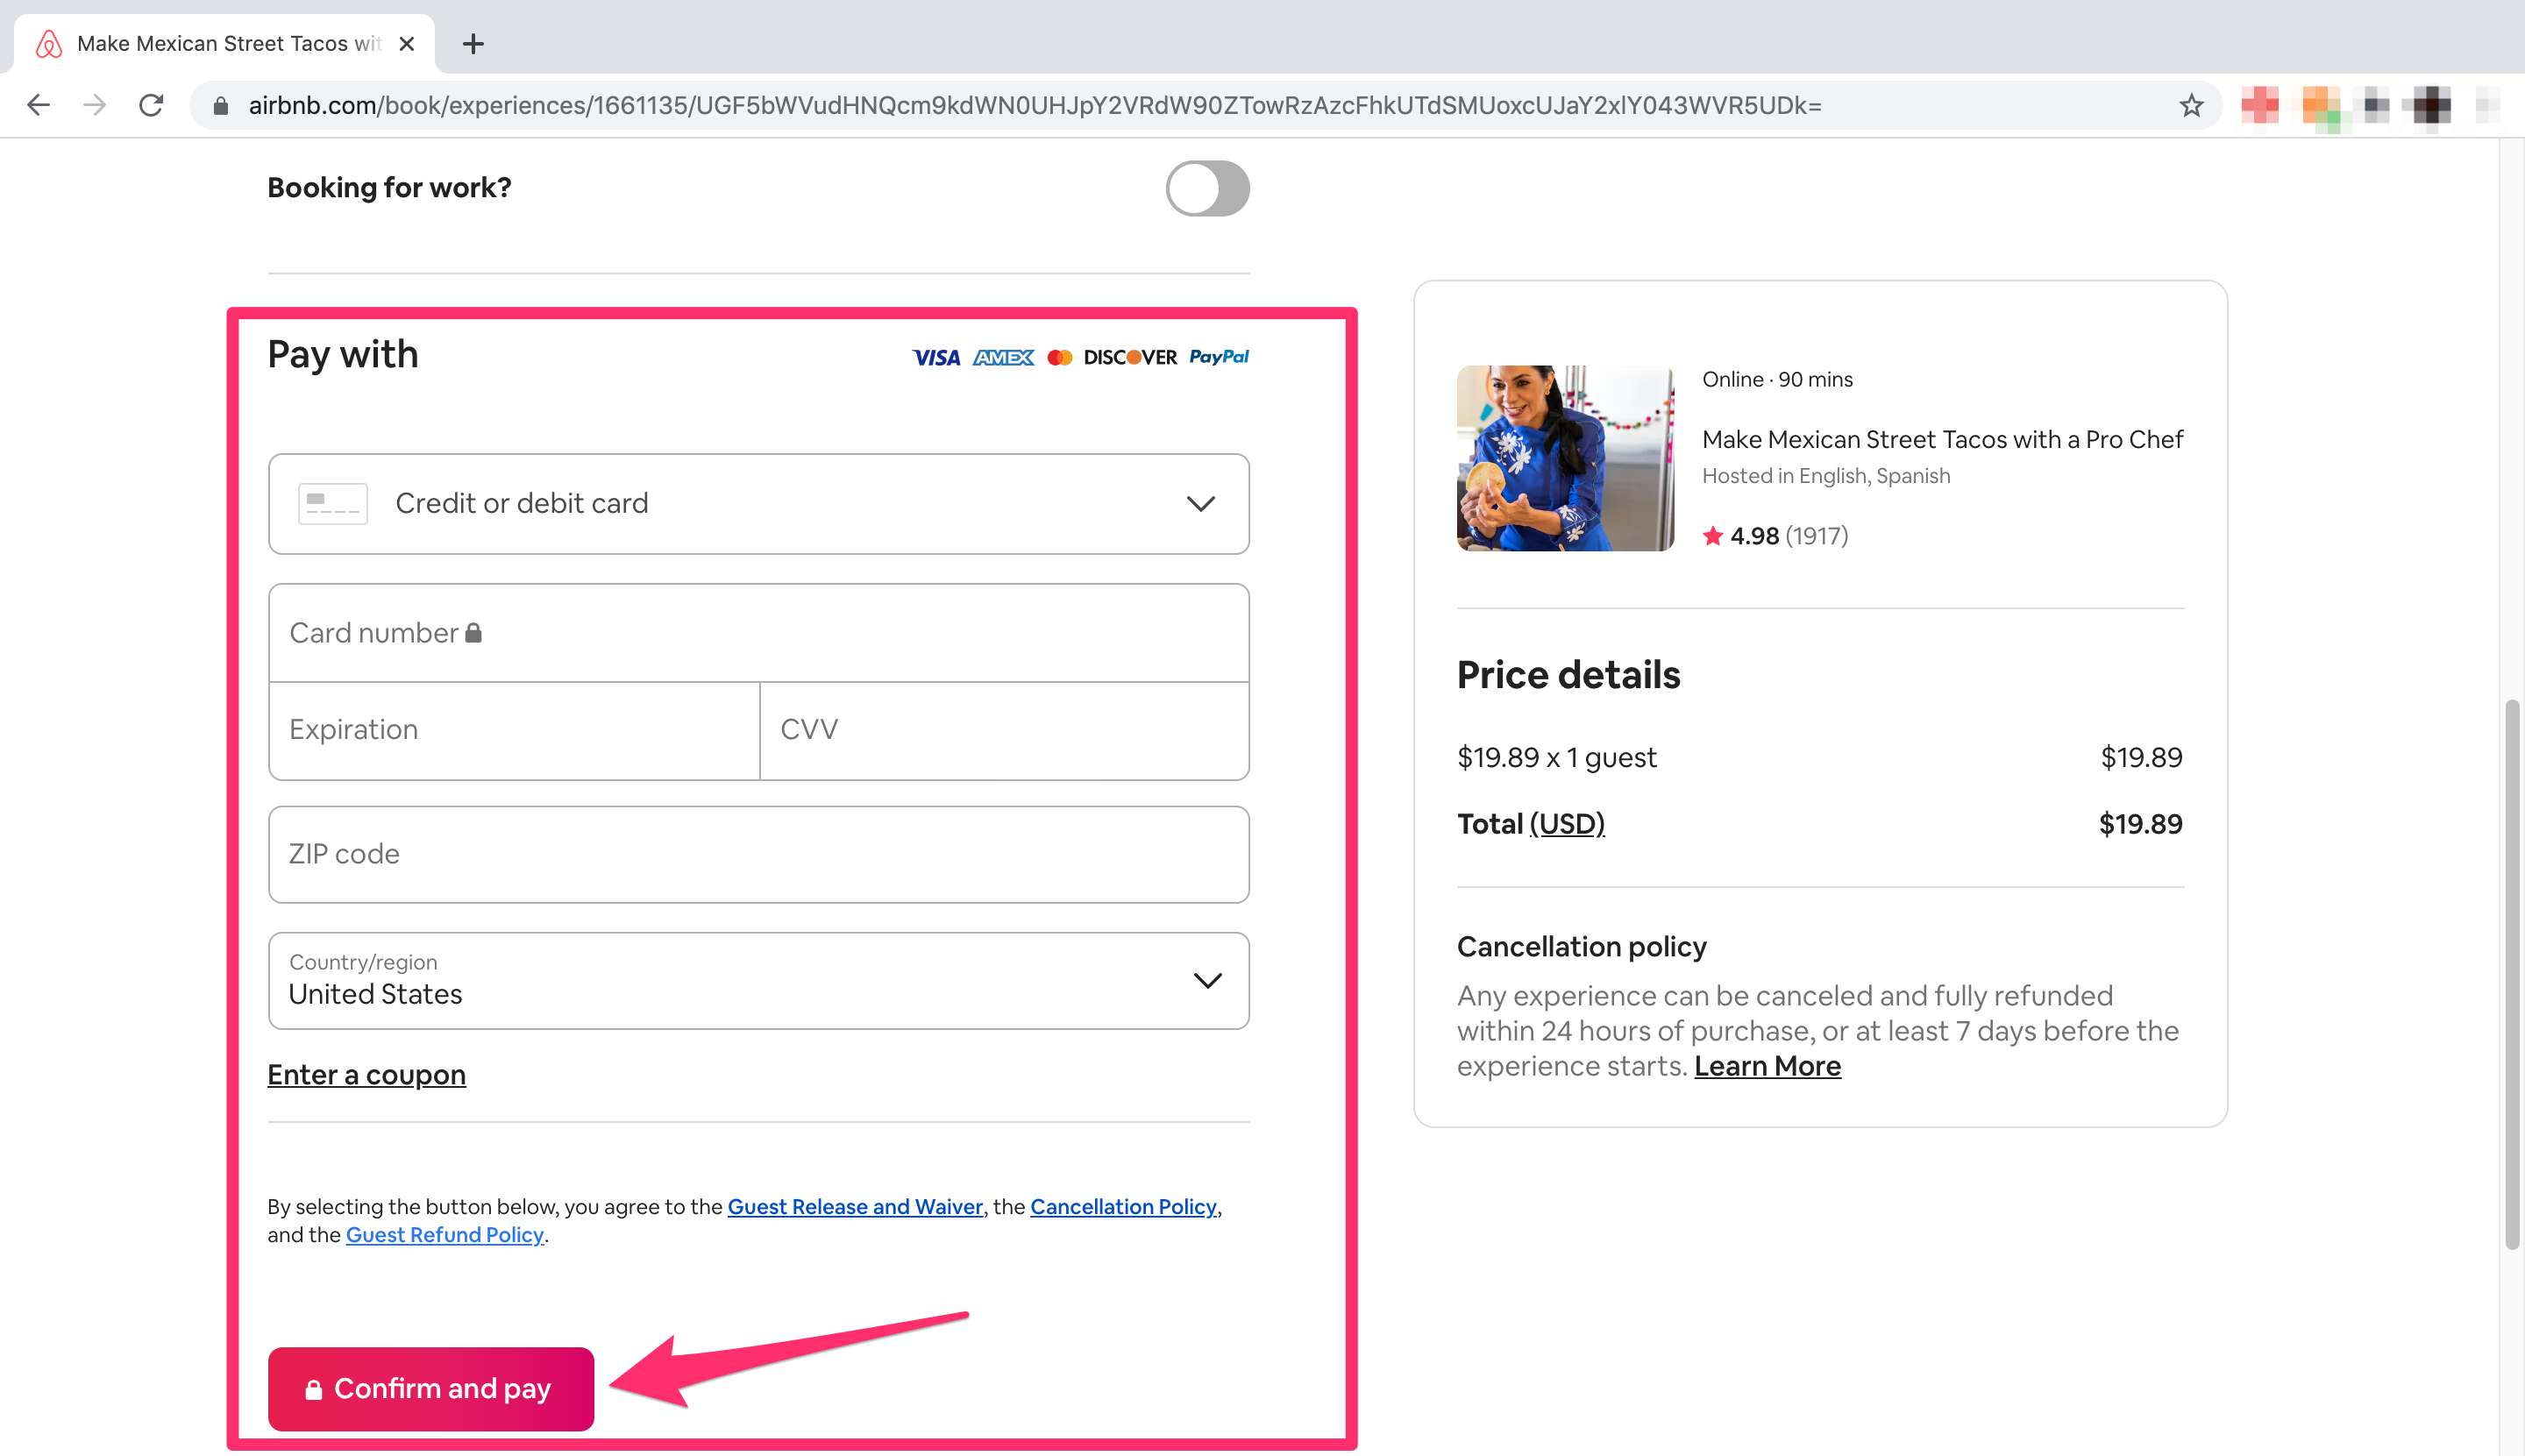Viewport: 2525px width, 1456px height.
Task: Click the Confirm and pay button
Action: click(430, 1389)
